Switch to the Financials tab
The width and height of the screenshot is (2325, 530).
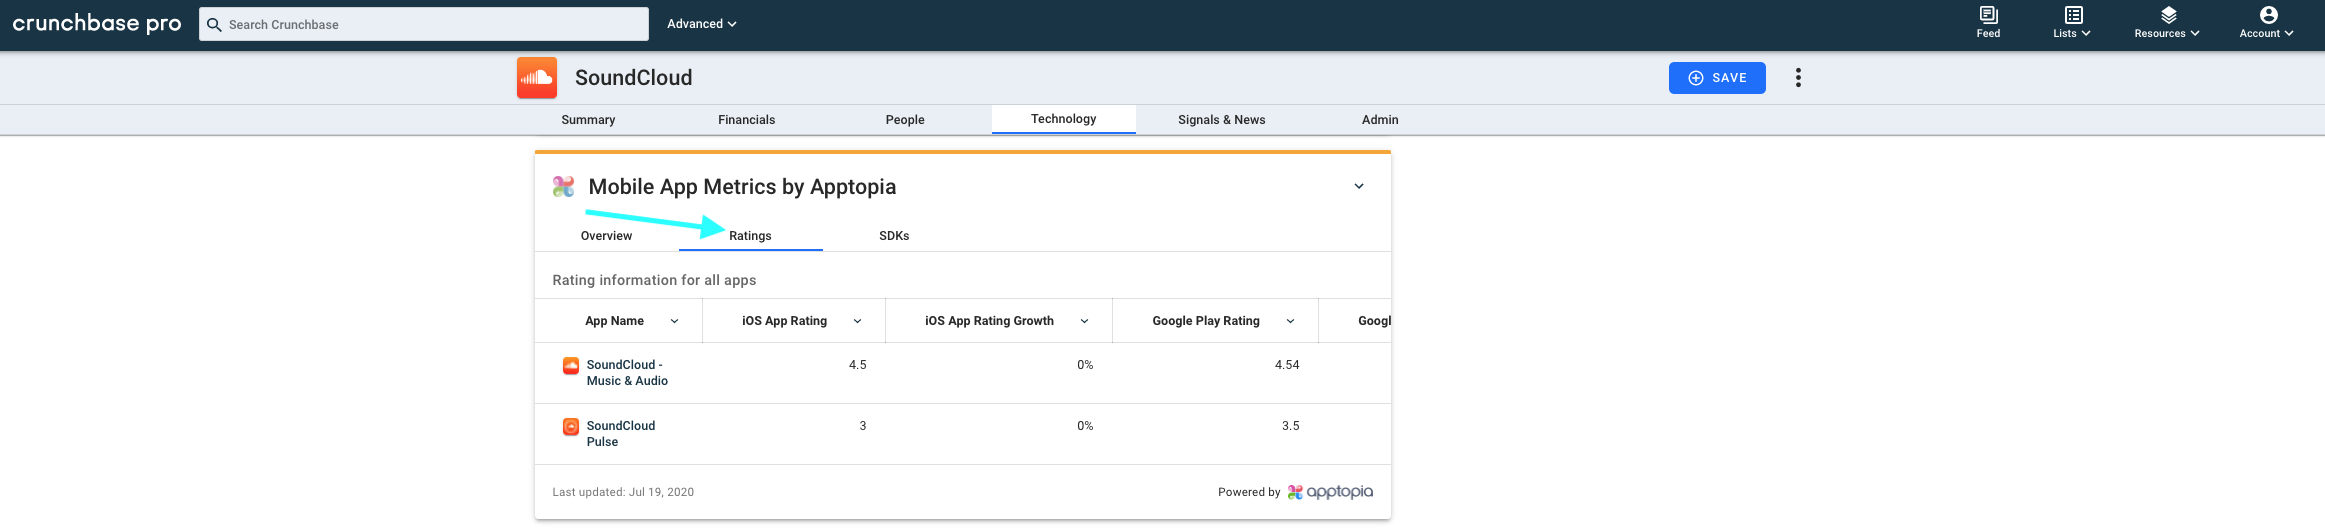click(747, 120)
